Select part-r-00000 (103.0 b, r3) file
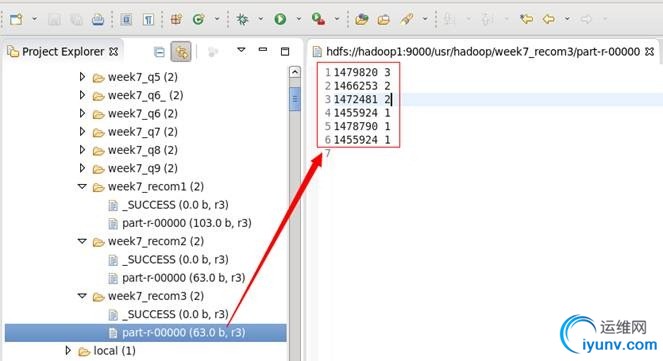This screenshot has width=663, height=361. point(187,223)
